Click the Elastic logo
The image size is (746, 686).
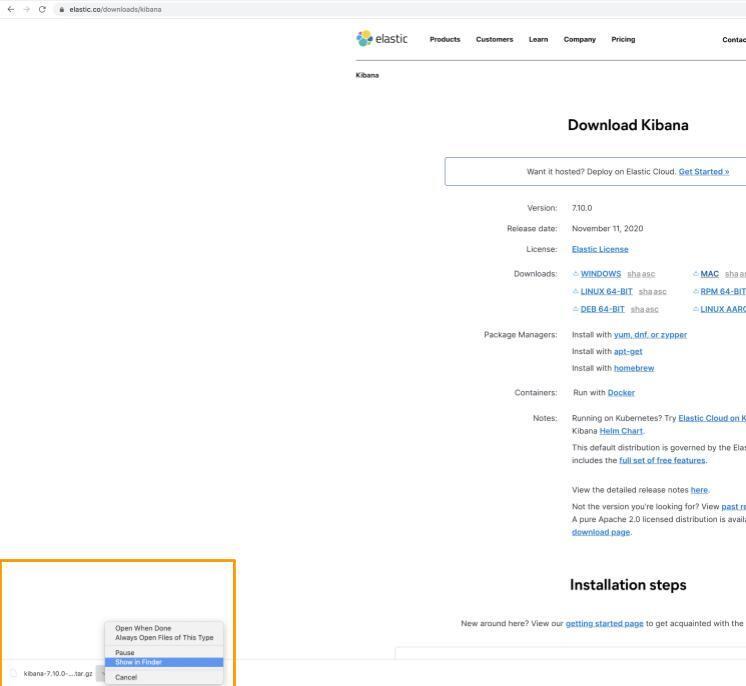pyautogui.click(x=382, y=39)
